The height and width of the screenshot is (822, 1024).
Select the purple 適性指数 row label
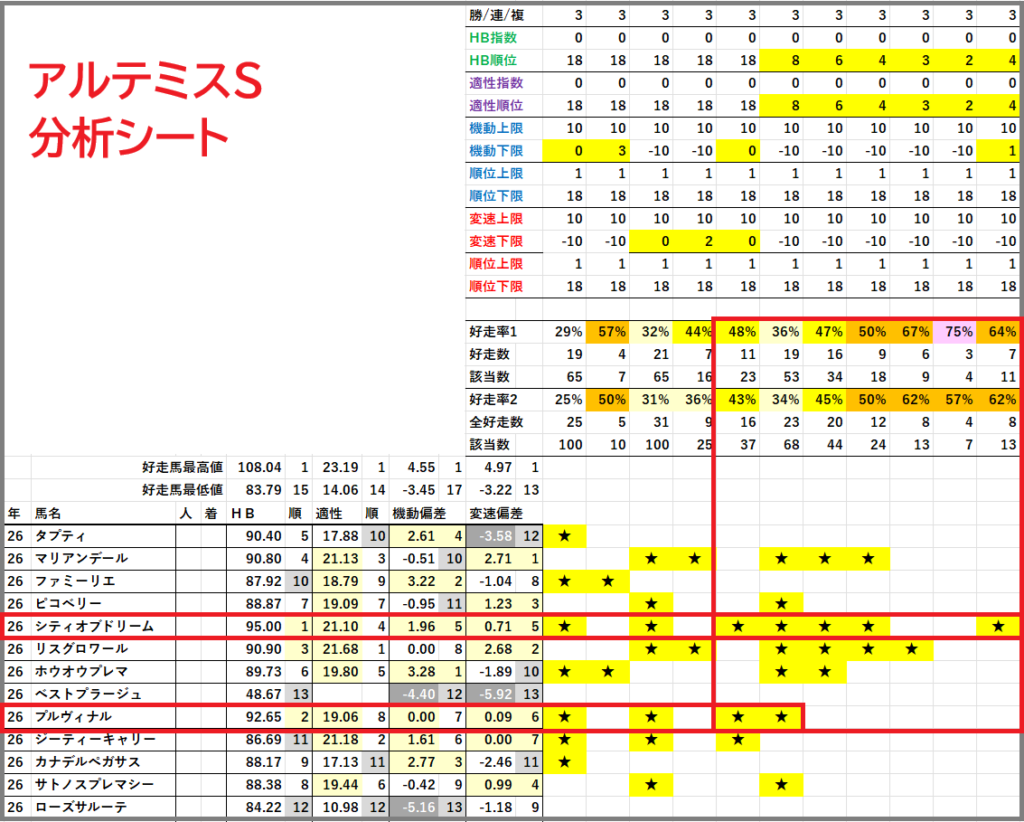click(496, 83)
